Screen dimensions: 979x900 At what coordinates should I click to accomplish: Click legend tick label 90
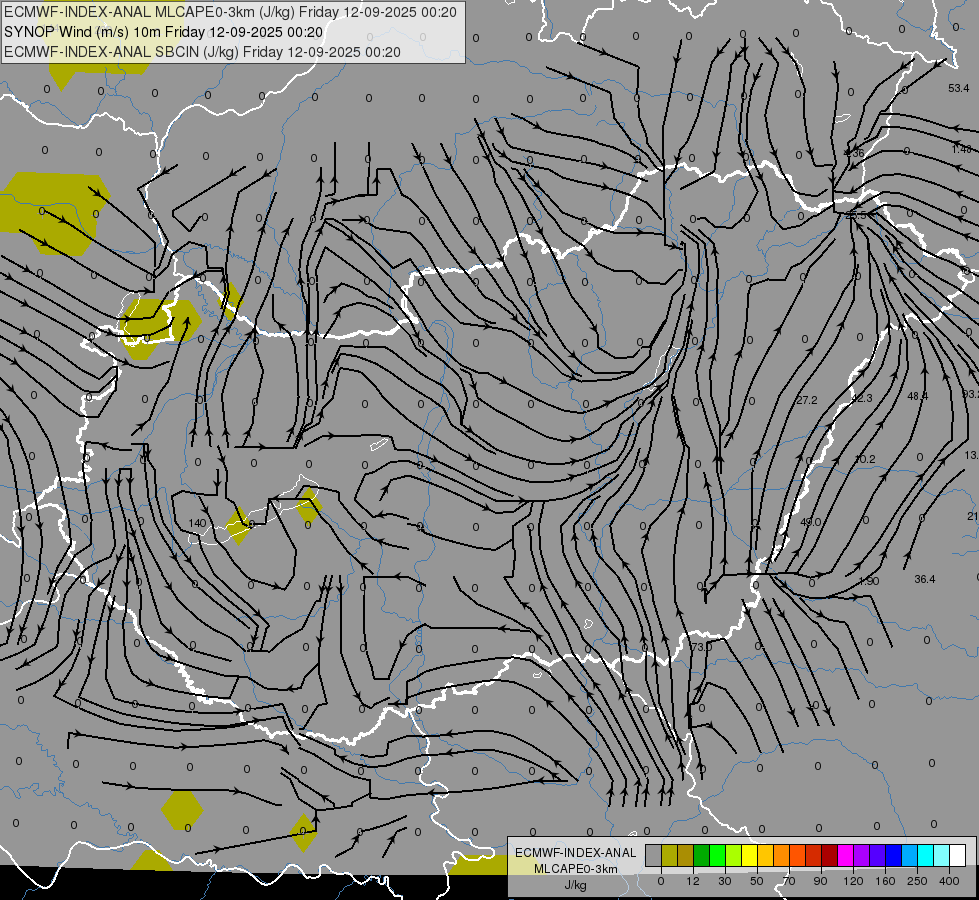820,881
